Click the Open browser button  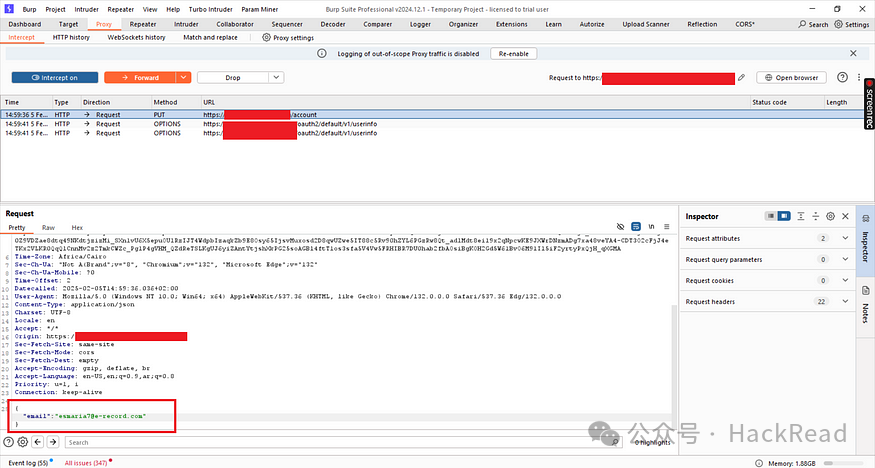pyautogui.click(x=791, y=78)
